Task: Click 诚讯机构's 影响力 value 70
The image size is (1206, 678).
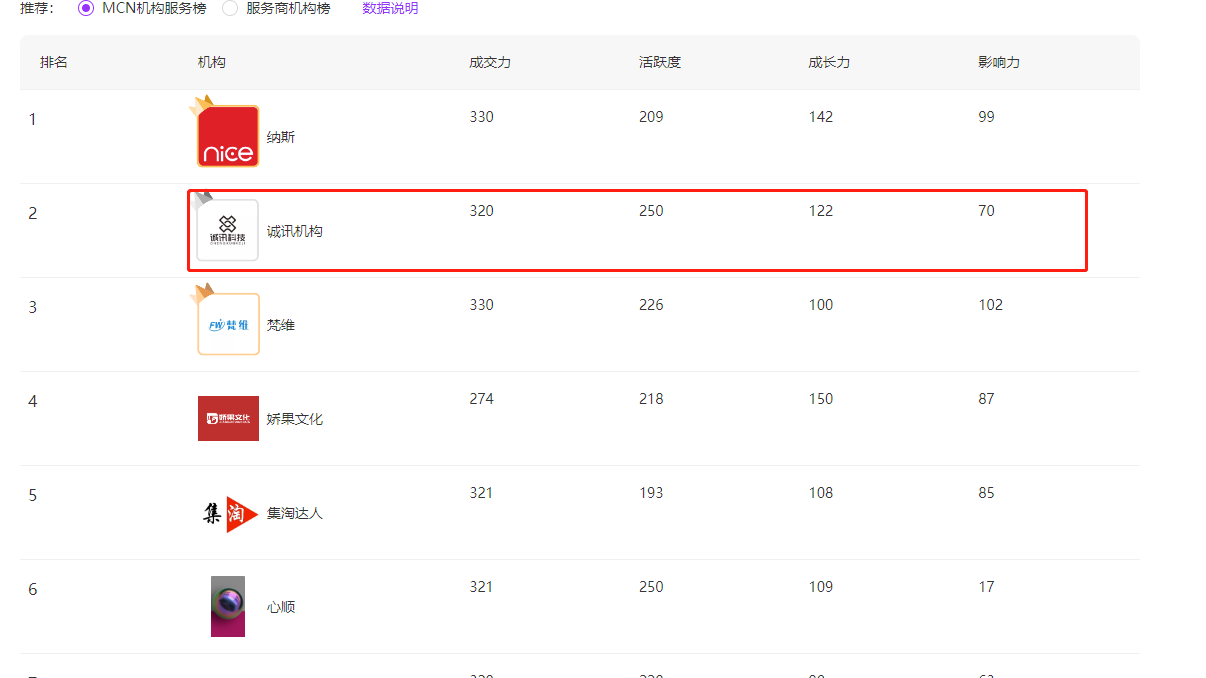Action: 987,211
